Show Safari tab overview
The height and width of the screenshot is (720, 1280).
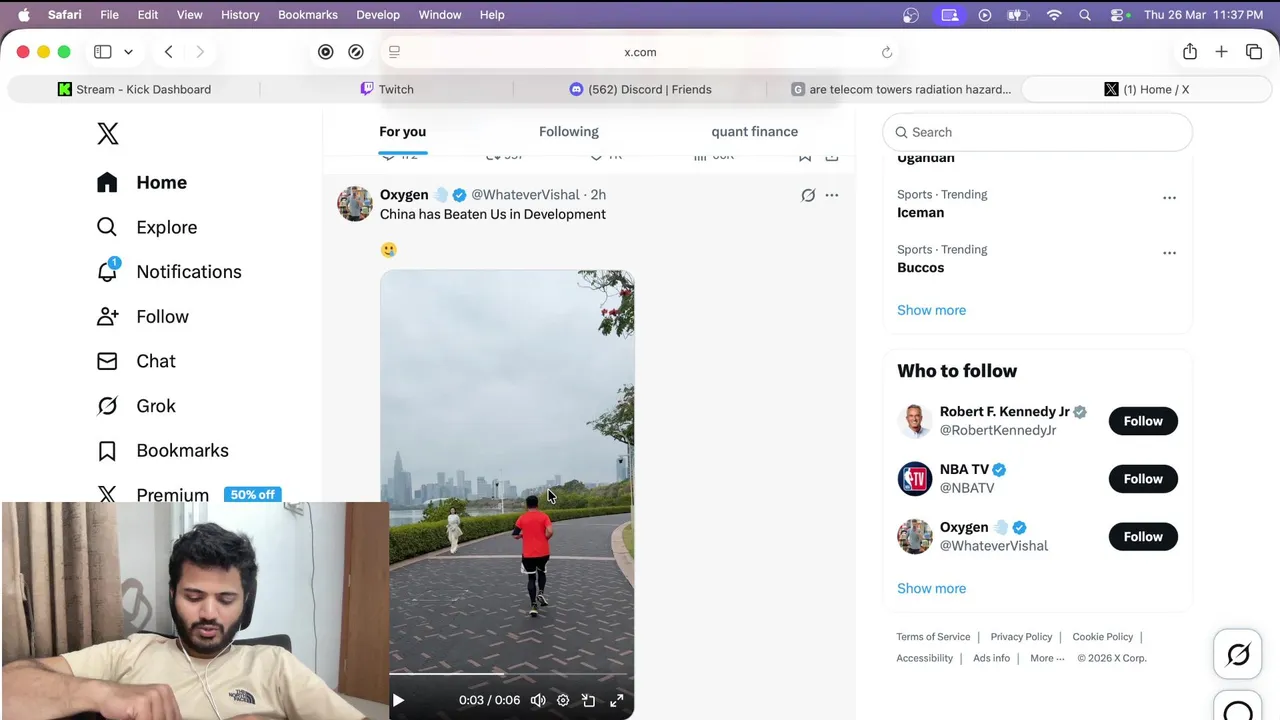coord(1254,52)
